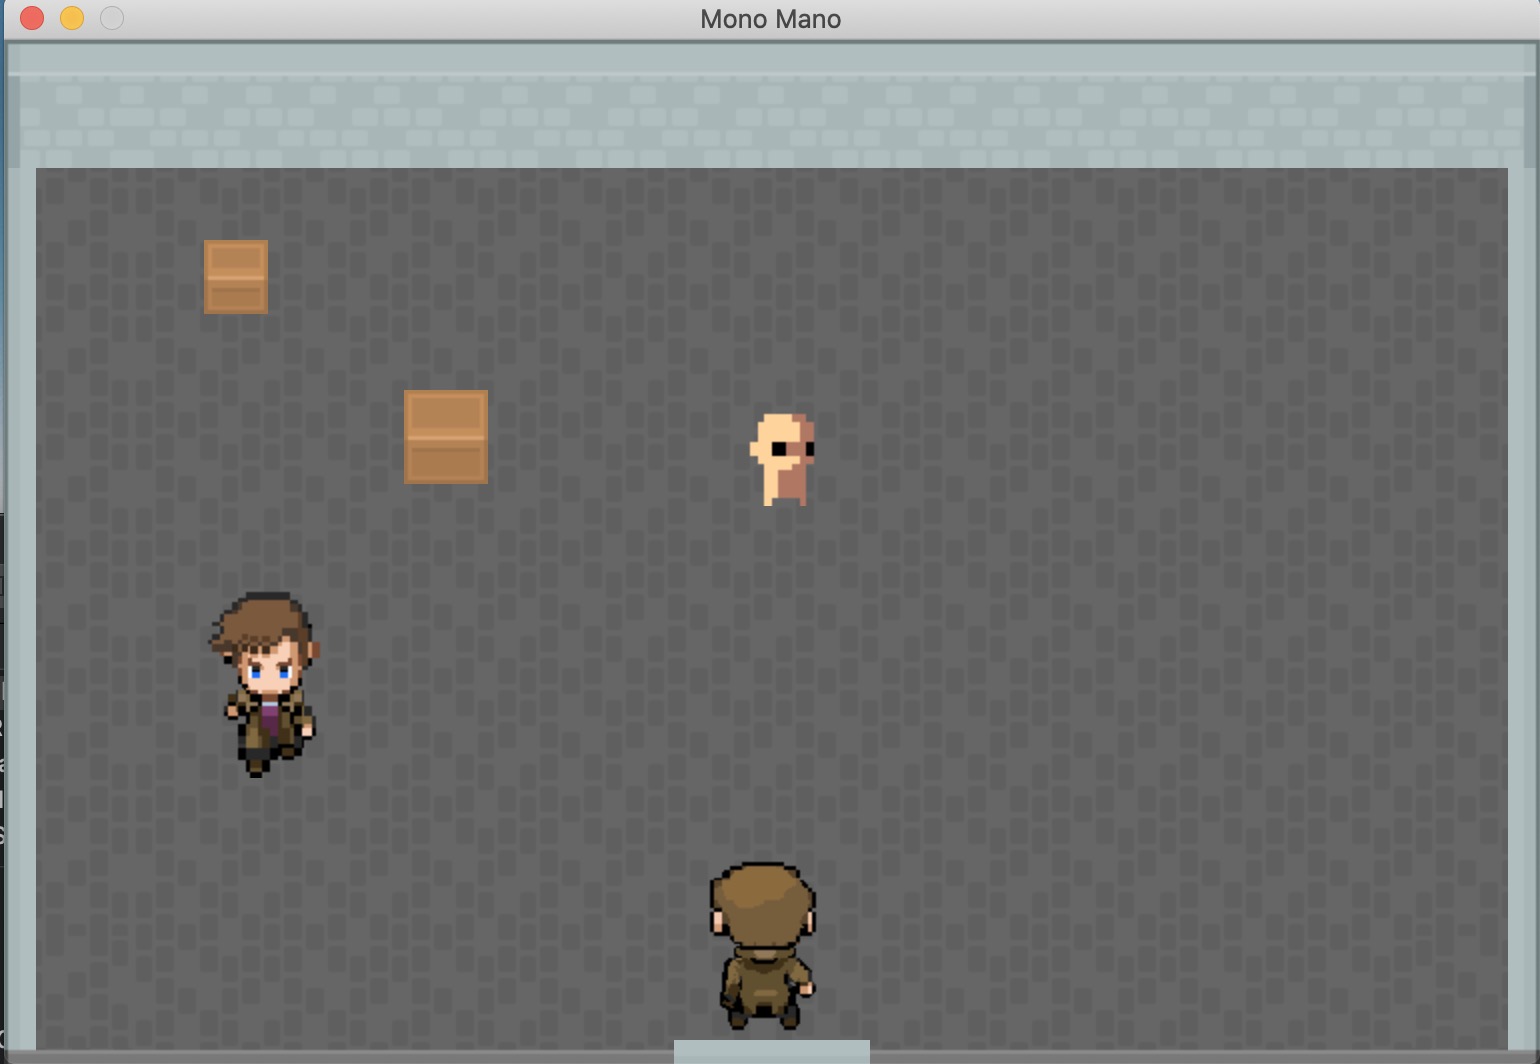1540x1064 pixels.
Task: Click the character facing away
Action: click(x=763, y=945)
